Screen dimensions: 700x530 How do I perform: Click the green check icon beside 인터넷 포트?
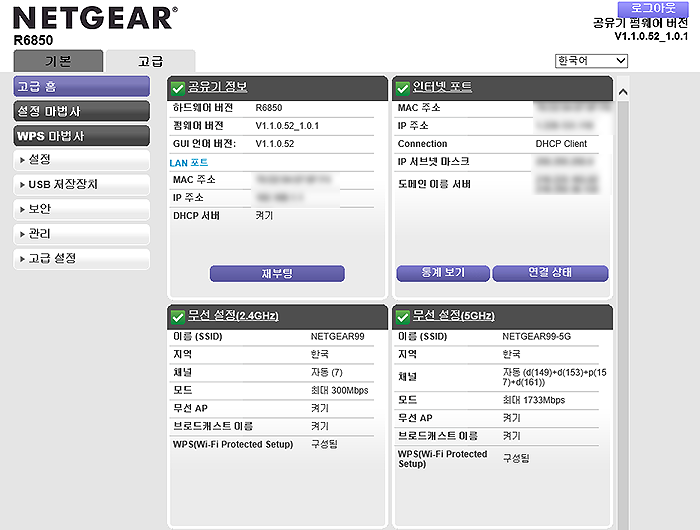coord(403,88)
